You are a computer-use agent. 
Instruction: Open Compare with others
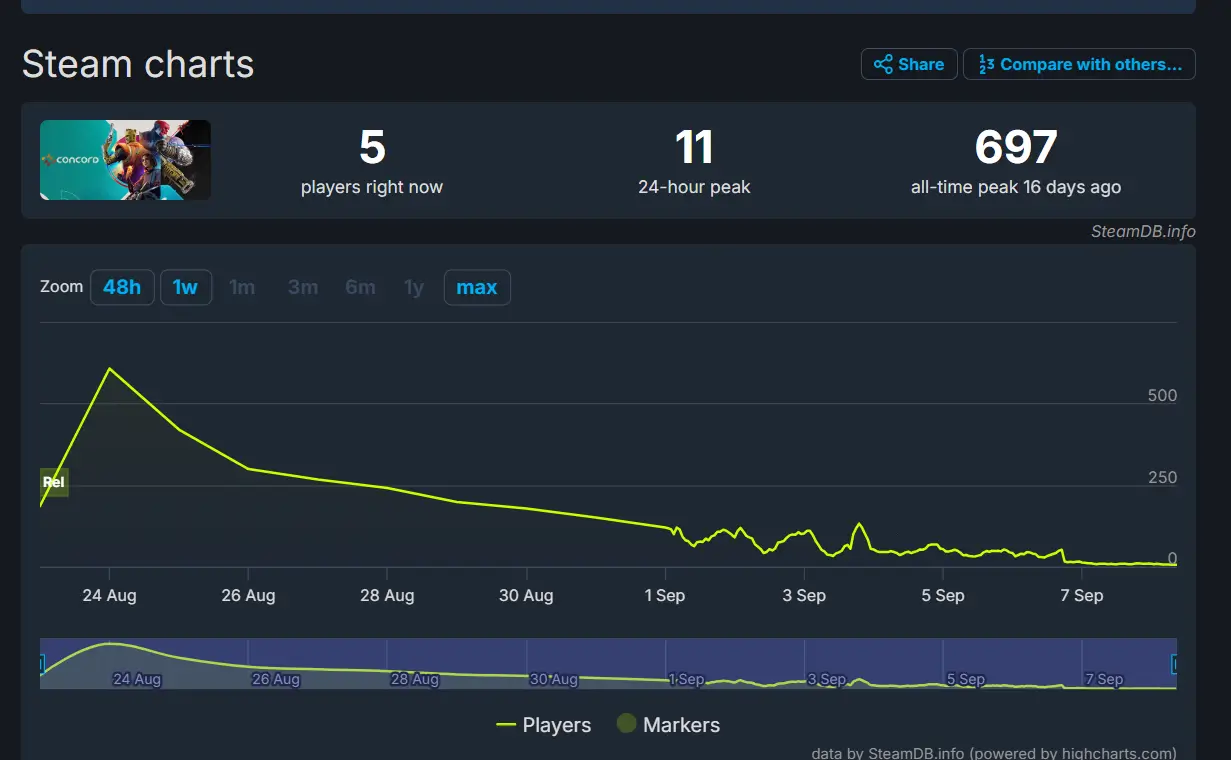(1079, 64)
